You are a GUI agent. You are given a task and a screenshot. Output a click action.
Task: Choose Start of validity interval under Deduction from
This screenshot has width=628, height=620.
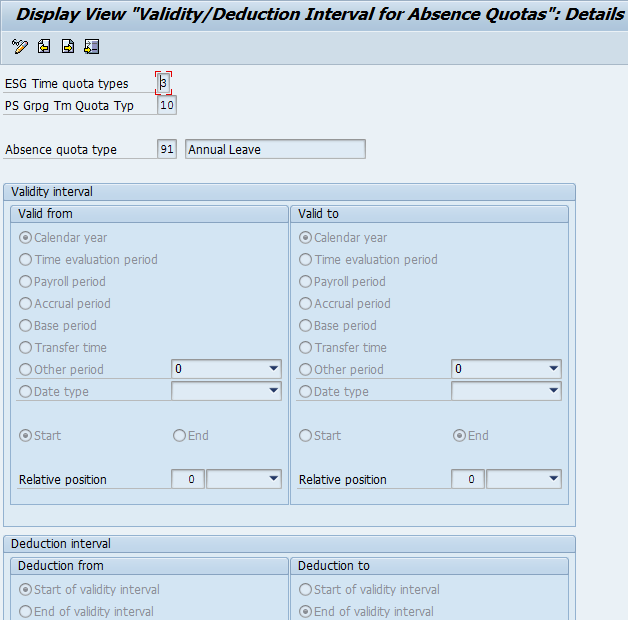(26, 590)
